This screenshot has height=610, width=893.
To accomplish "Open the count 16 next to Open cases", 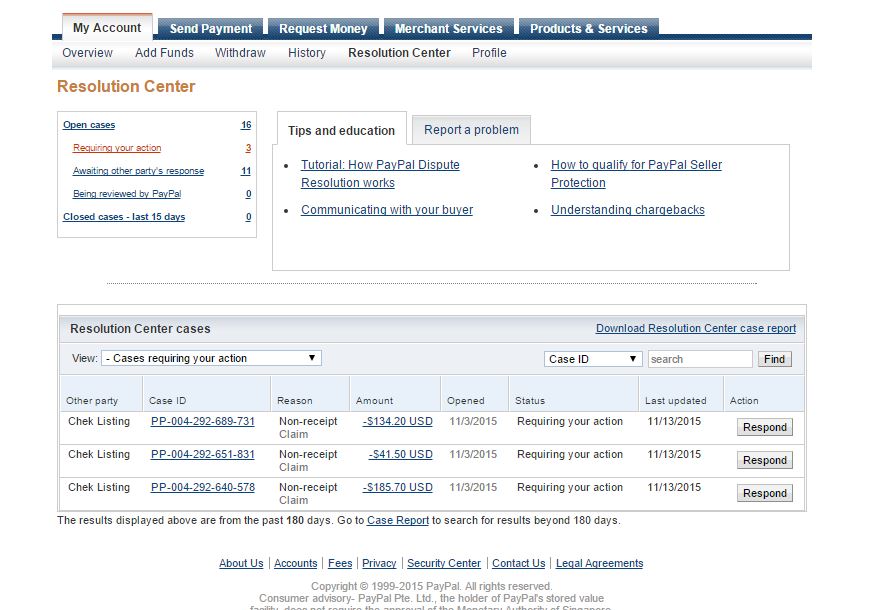I will click(x=246, y=125).
